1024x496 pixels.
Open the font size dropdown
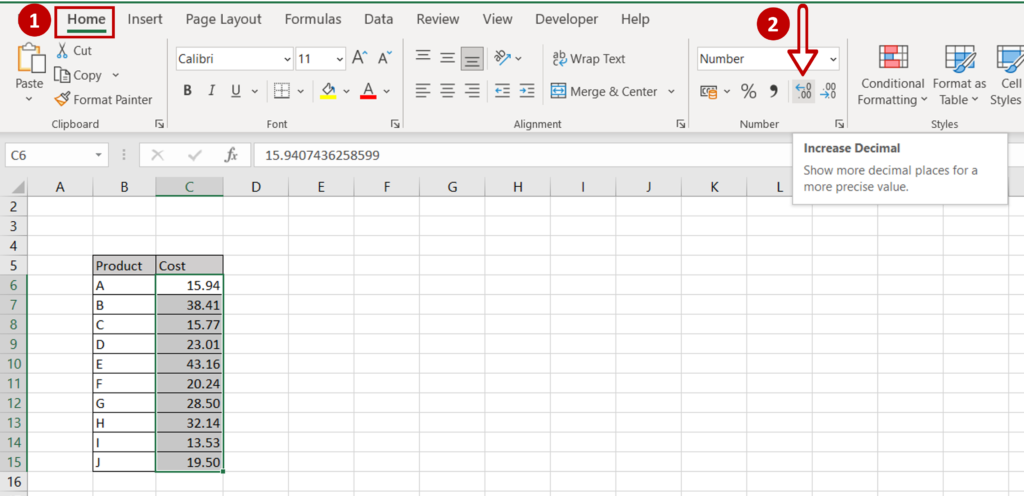tap(340, 59)
